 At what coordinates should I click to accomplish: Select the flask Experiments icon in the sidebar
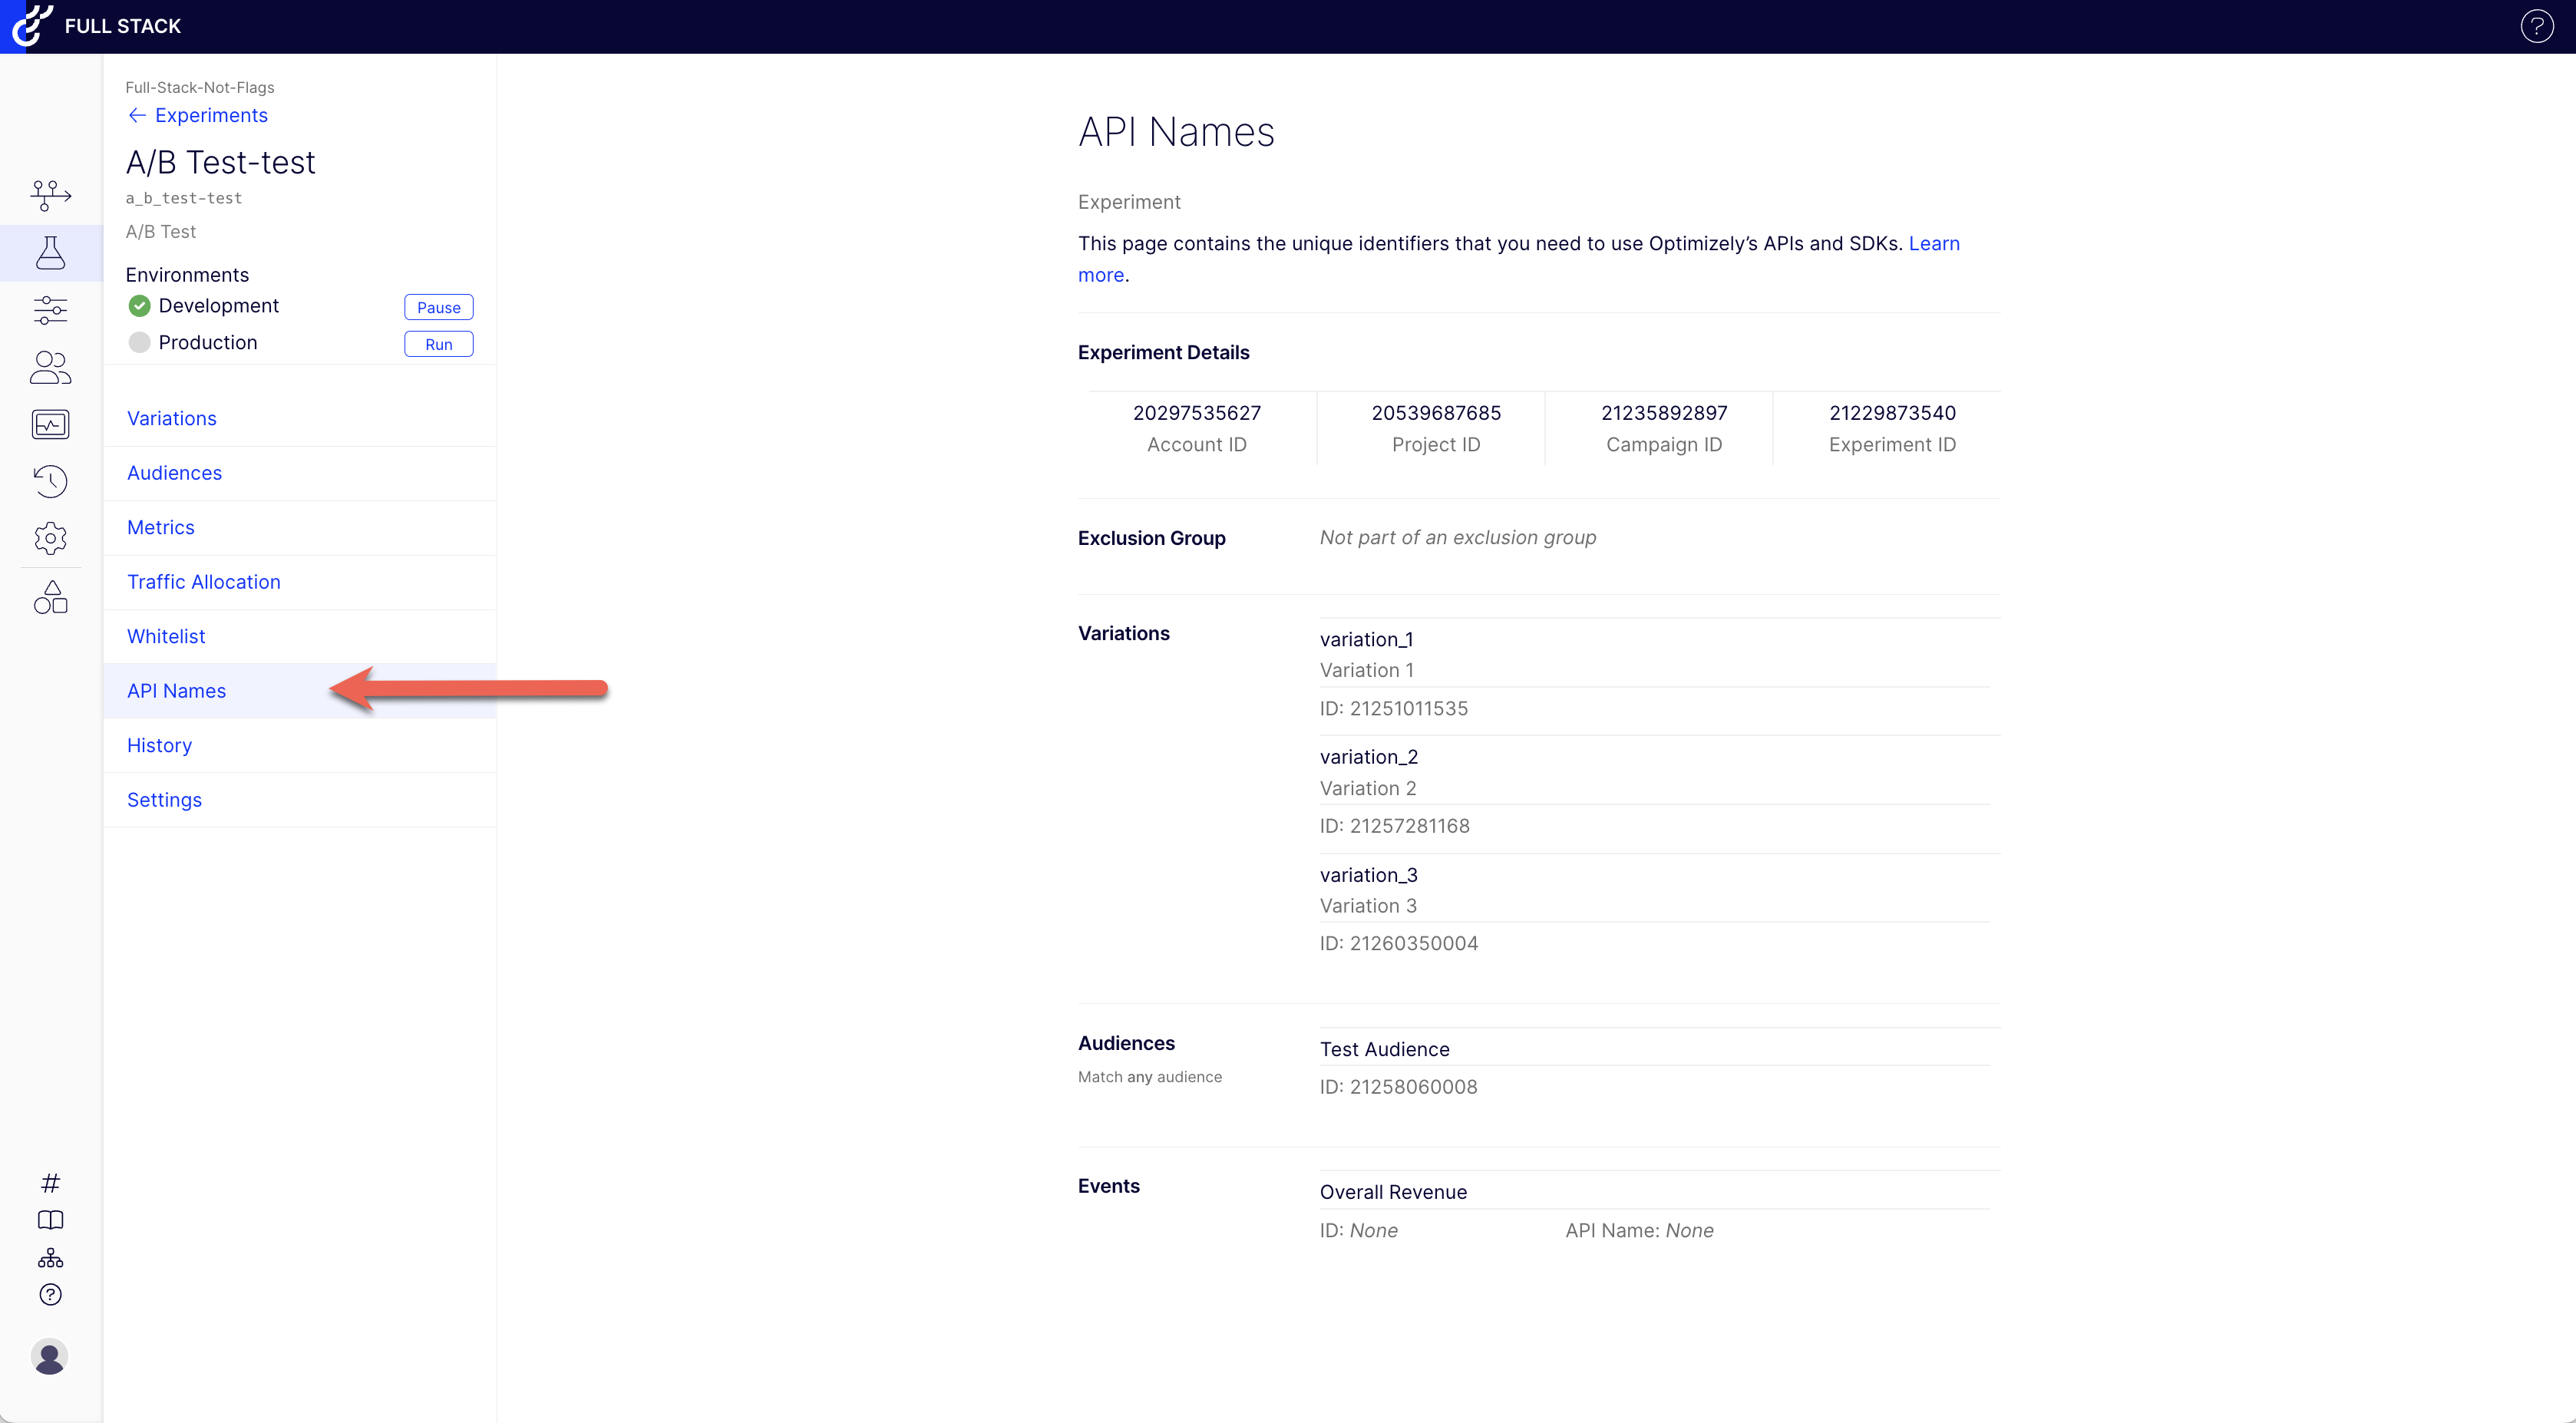(50, 253)
